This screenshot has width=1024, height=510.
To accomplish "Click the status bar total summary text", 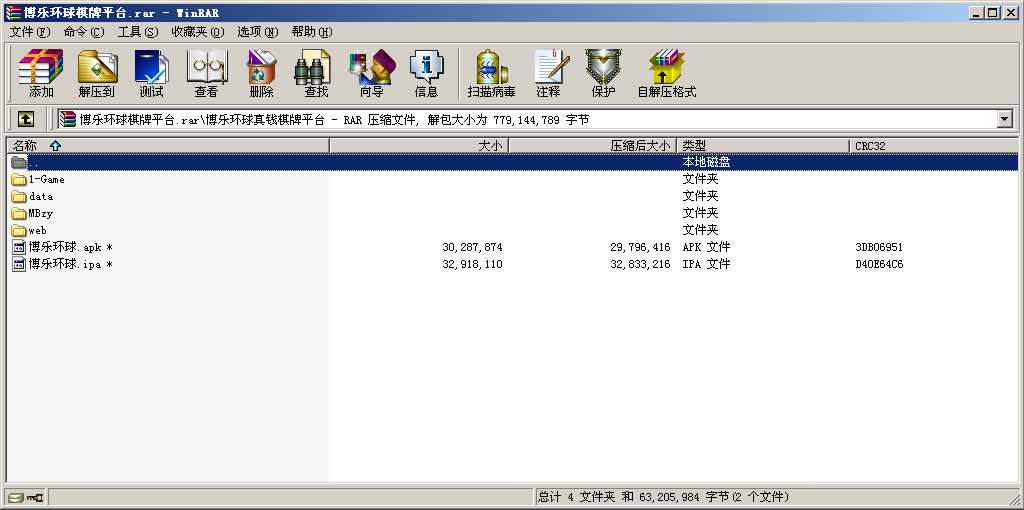I will [x=663, y=498].
